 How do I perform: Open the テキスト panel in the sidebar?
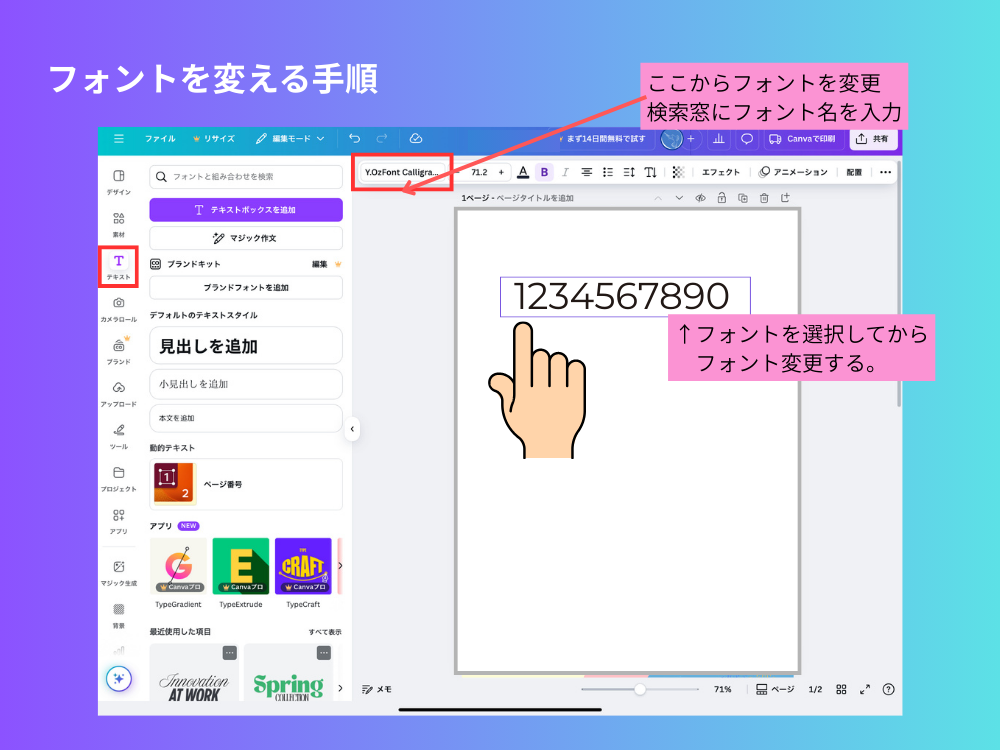tap(120, 264)
